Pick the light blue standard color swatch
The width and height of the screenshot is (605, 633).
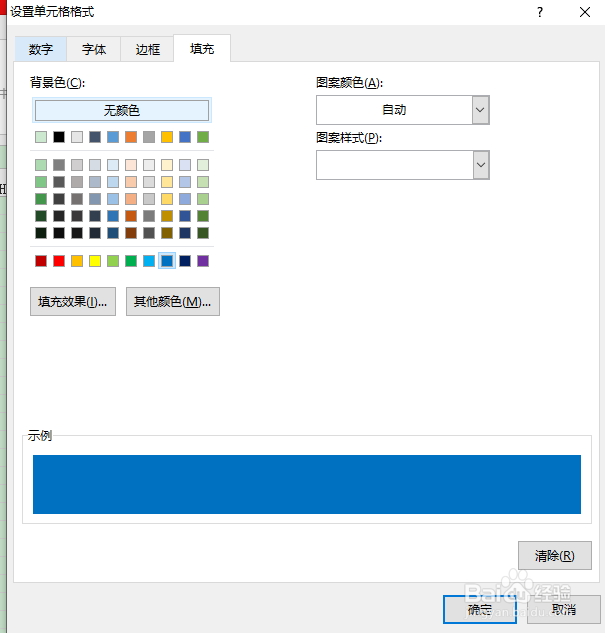coord(149,261)
